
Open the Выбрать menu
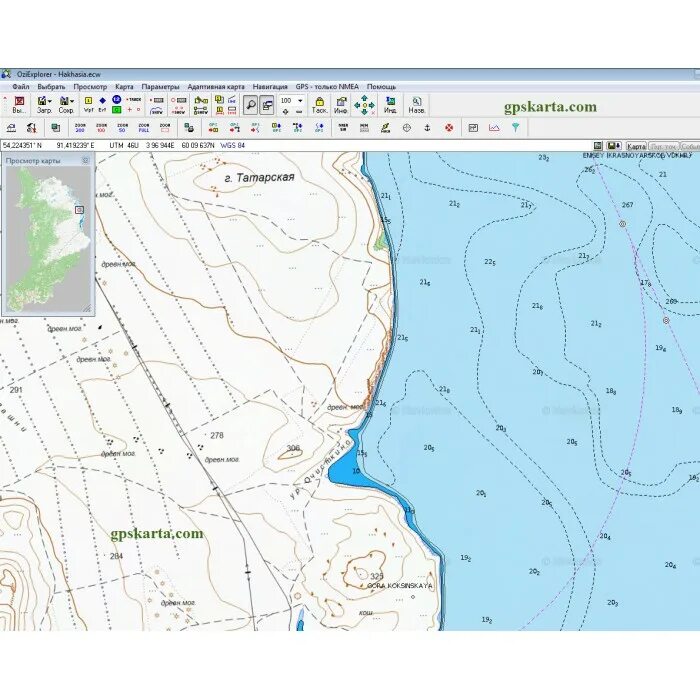[x=51, y=87]
